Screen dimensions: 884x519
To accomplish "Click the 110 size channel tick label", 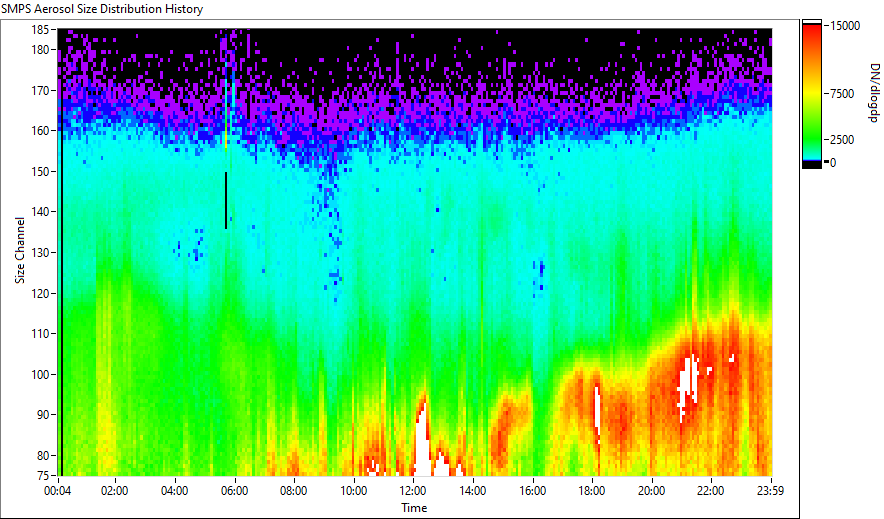I will point(40,334).
